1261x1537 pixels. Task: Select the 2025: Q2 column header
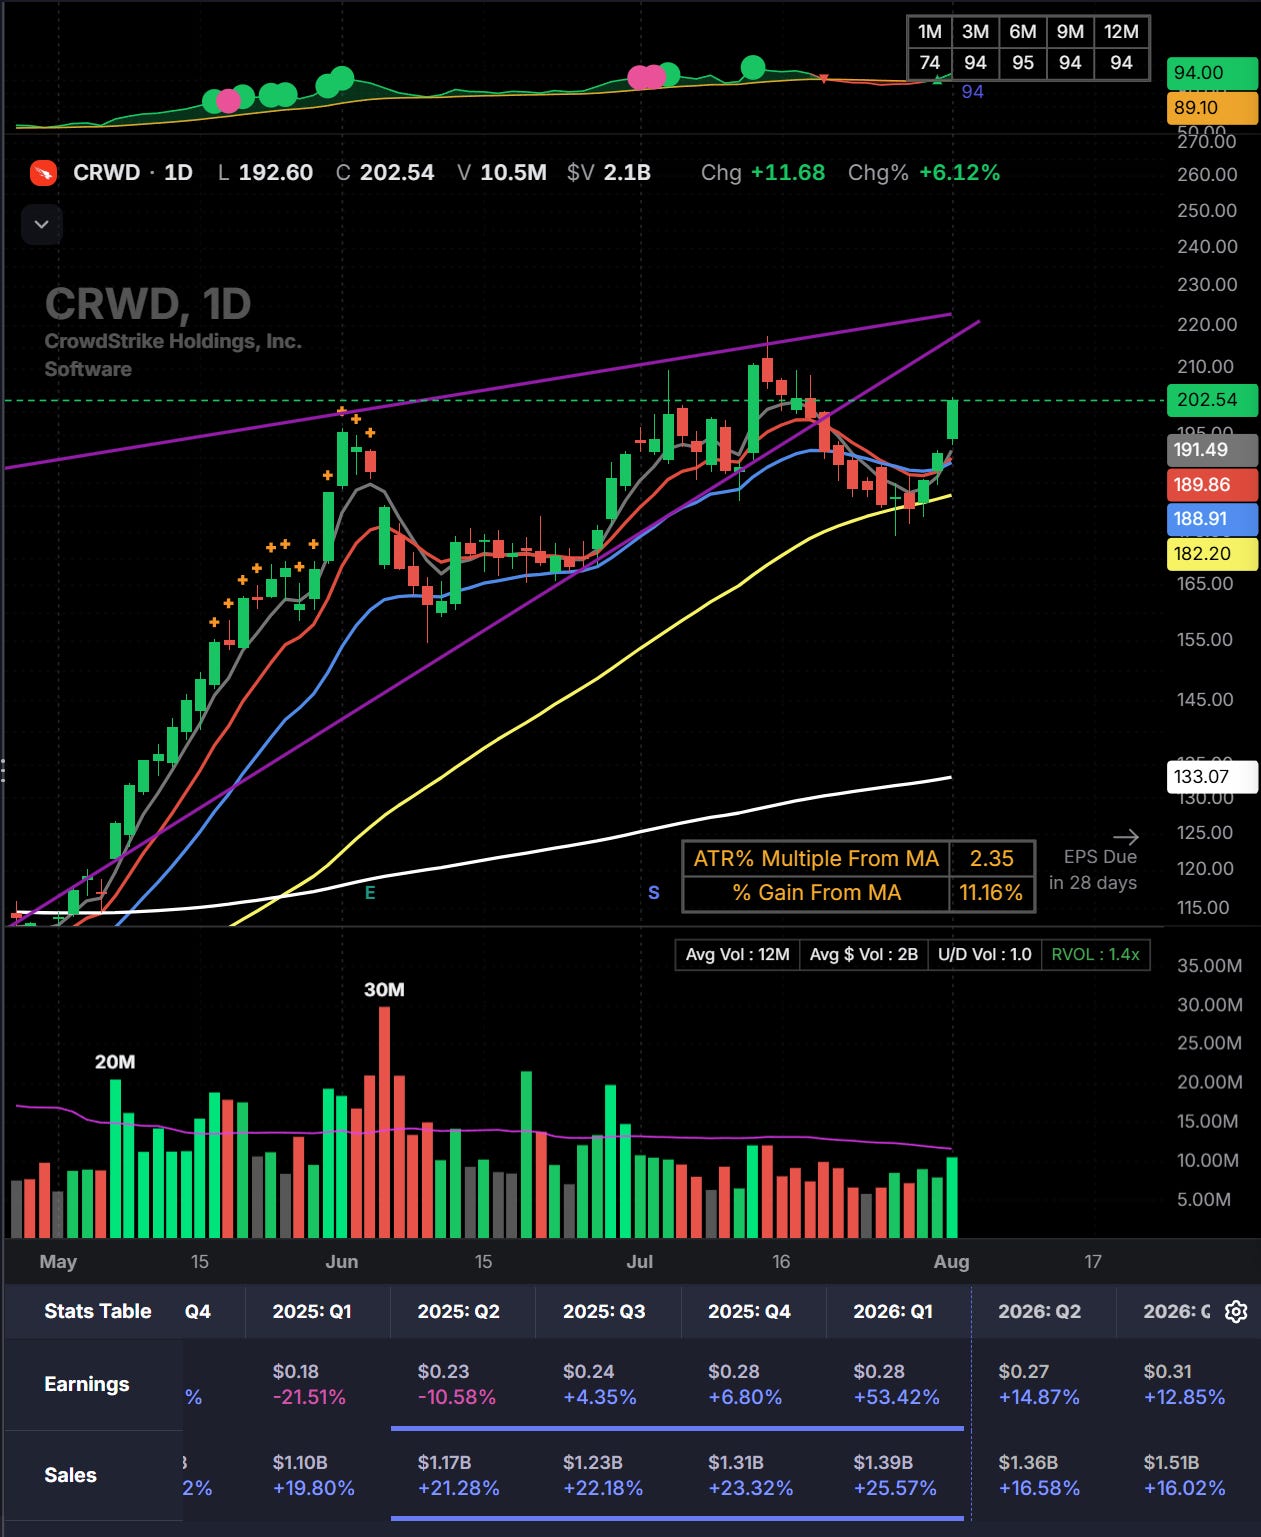[458, 1311]
